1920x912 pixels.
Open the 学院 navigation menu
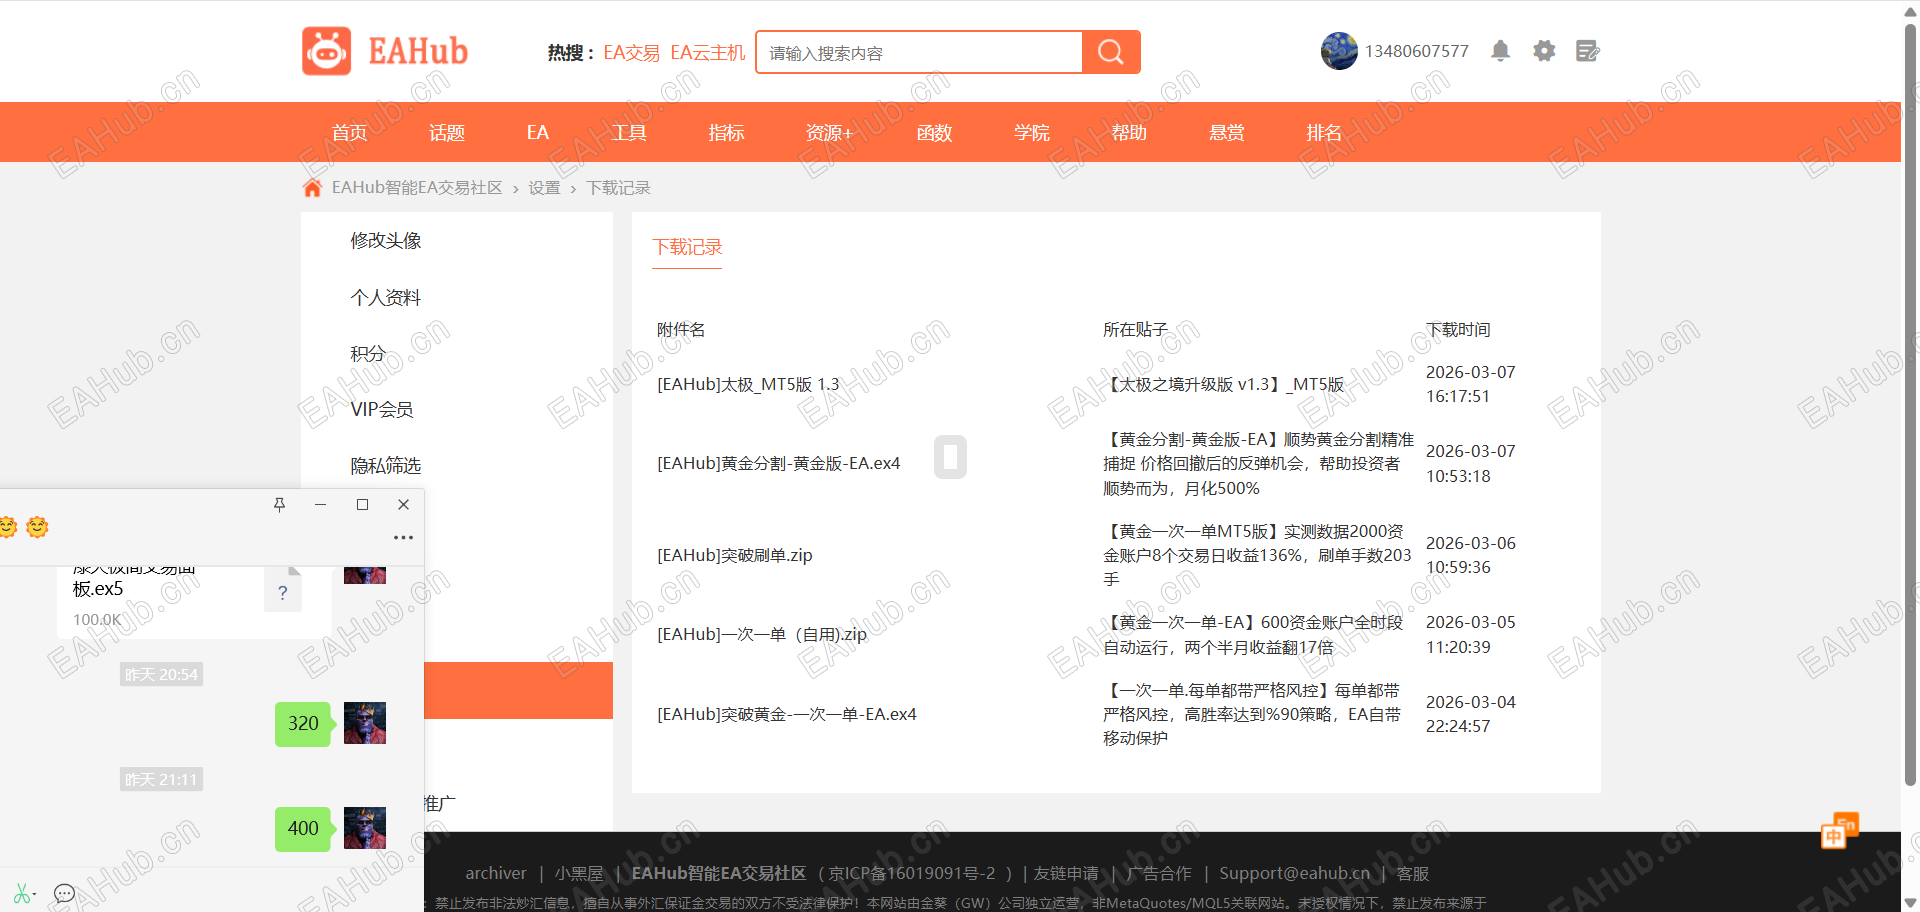[x=1032, y=132]
